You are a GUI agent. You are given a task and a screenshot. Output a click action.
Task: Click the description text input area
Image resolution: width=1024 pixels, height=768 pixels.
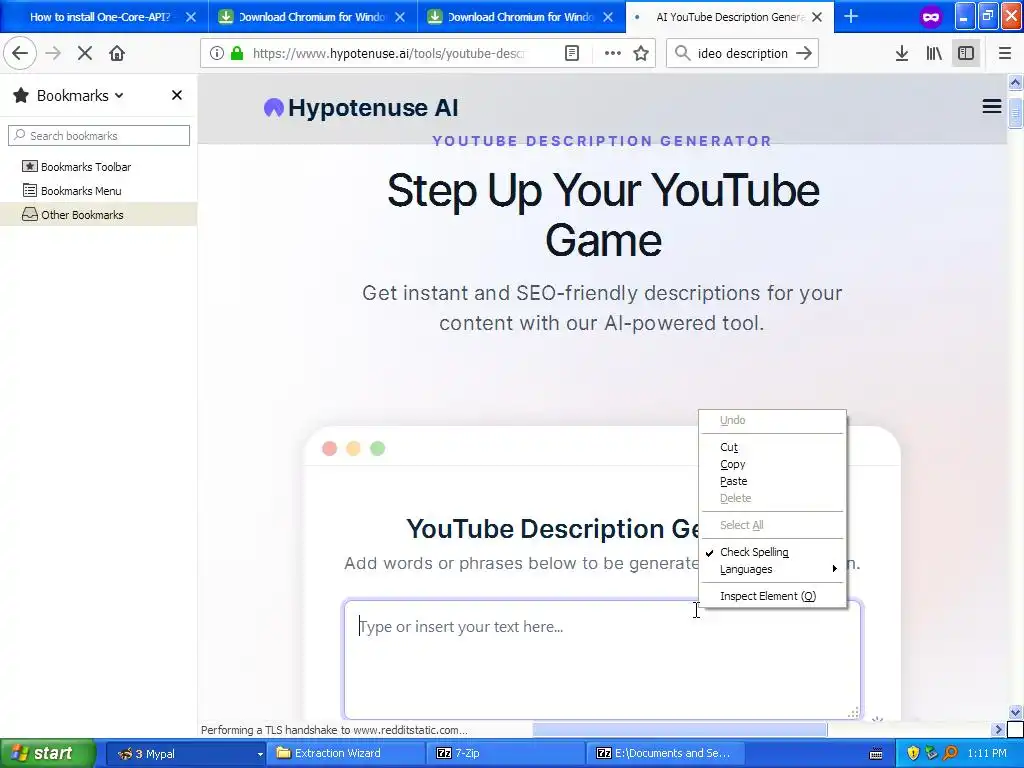point(602,660)
